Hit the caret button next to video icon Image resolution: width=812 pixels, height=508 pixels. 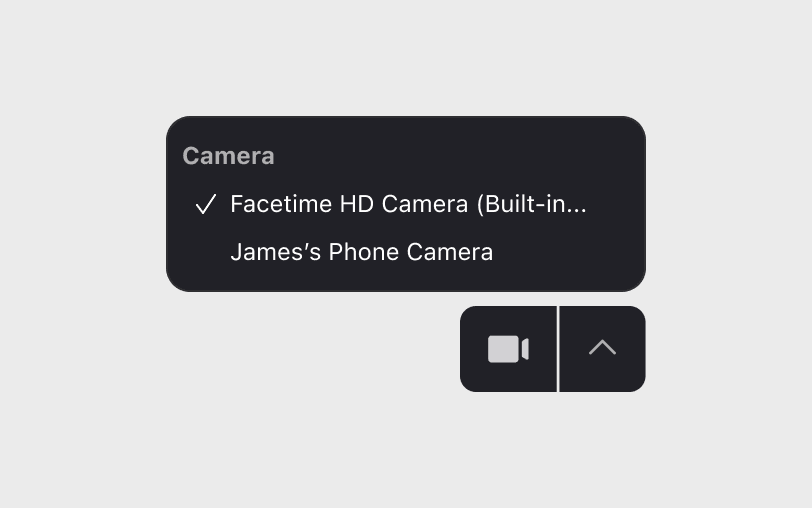pyautogui.click(x=602, y=349)
